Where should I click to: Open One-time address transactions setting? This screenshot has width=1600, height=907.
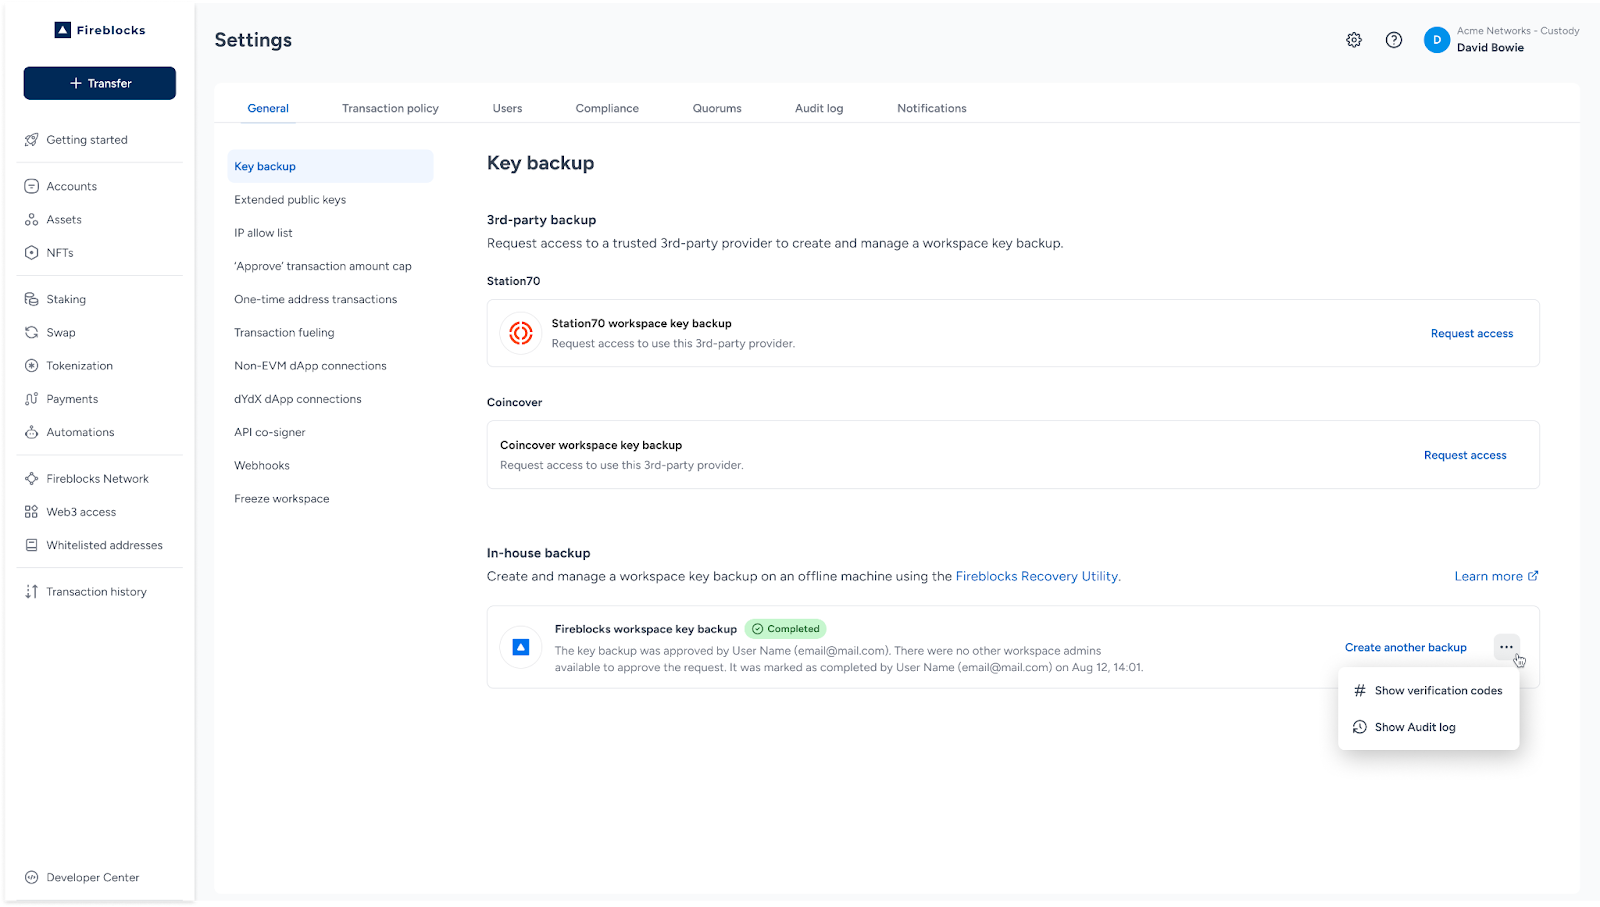(x=316, y=299)
